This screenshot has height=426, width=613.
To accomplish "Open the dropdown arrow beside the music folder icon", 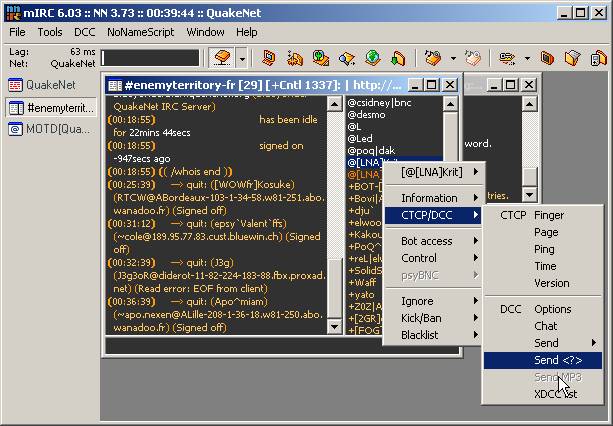I will [x=453, y=59].
